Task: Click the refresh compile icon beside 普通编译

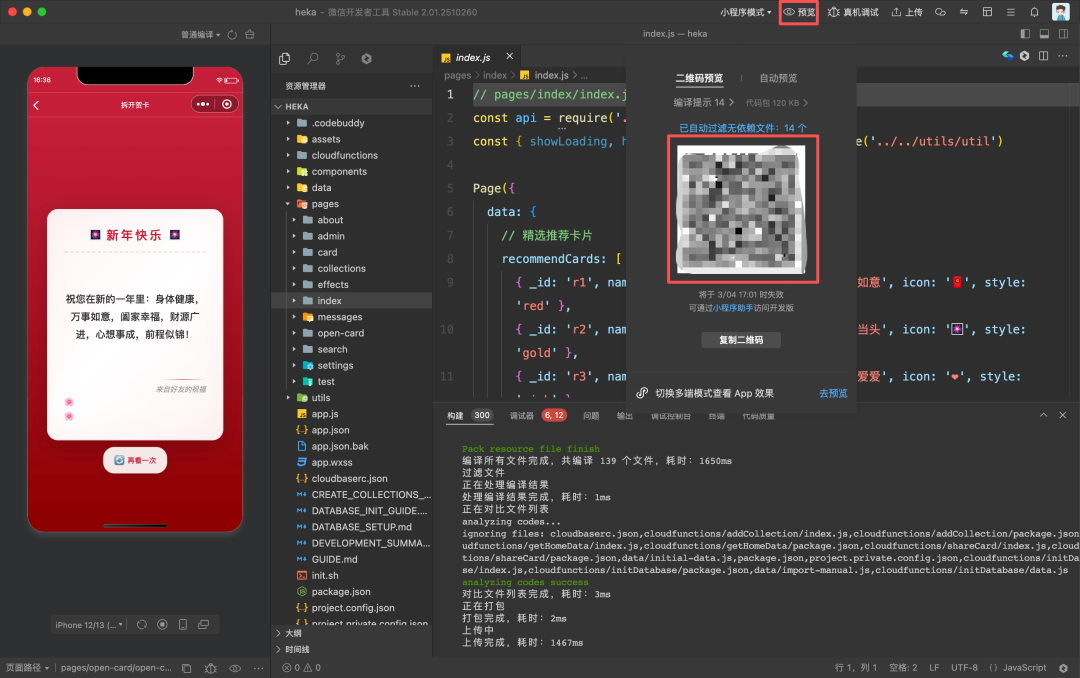Action: pos(232,35)
